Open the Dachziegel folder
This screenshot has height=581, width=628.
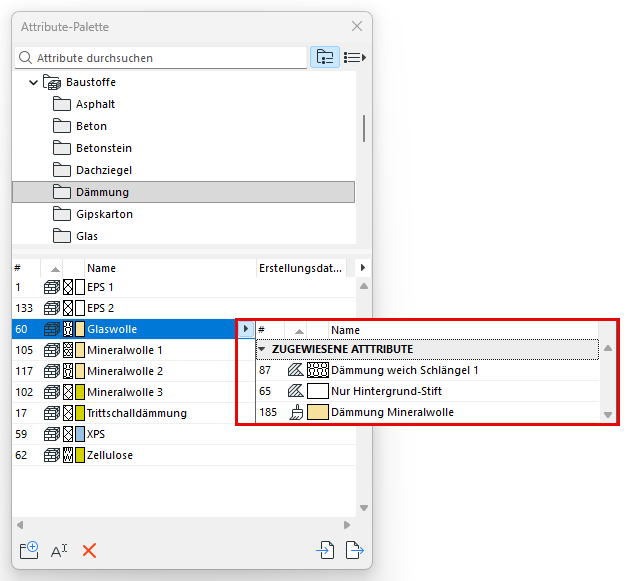(104, 170)
